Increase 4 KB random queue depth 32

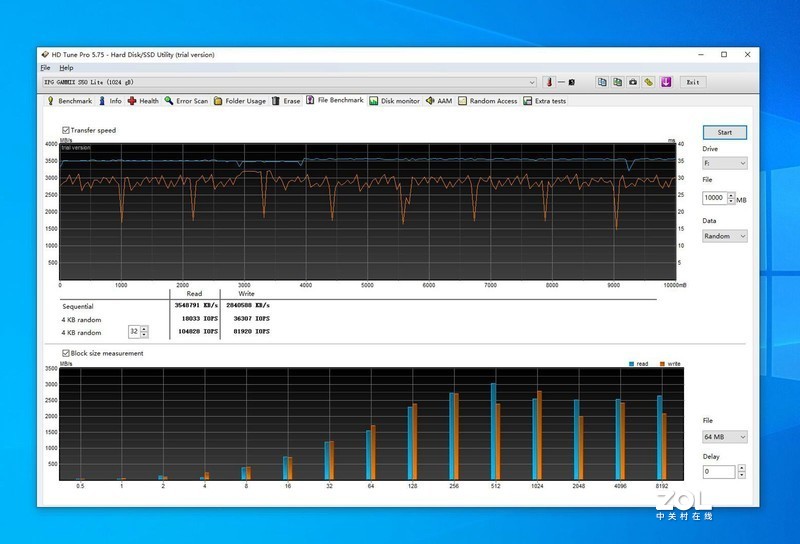click(x=144, y=329)
